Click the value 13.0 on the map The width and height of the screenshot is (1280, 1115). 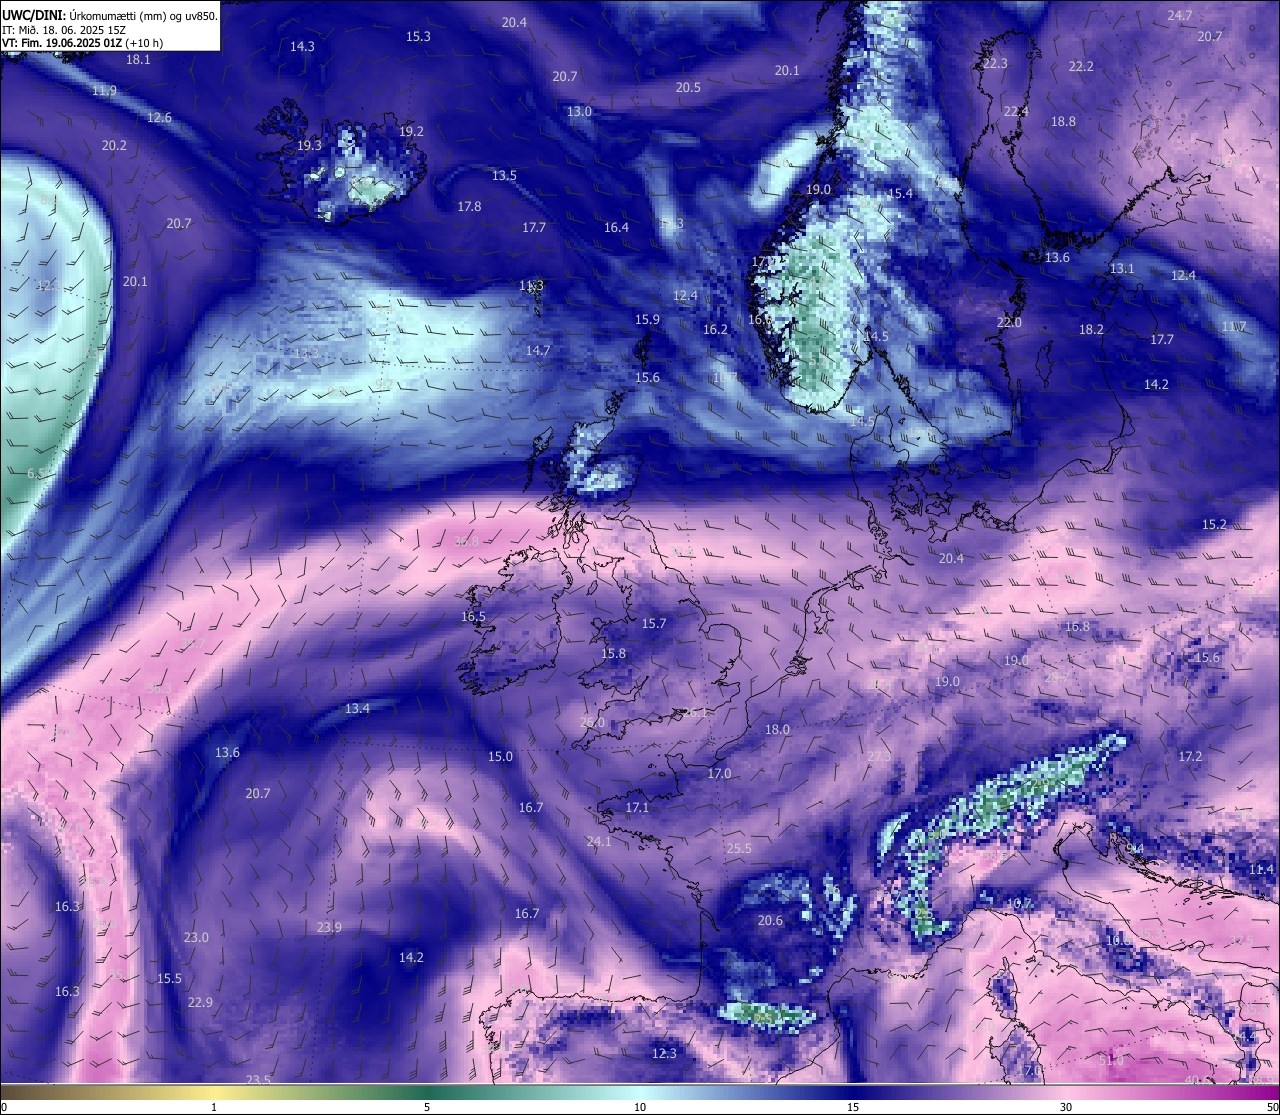pos(579,112)
